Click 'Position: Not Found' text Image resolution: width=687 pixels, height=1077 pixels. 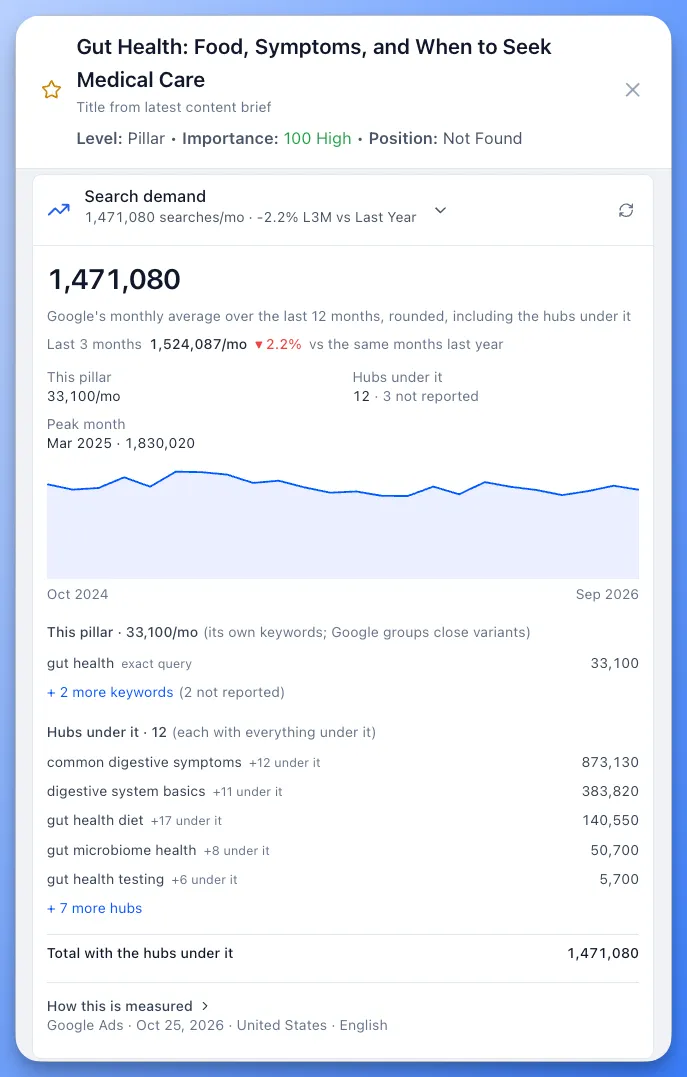click(x=445, y=138)
